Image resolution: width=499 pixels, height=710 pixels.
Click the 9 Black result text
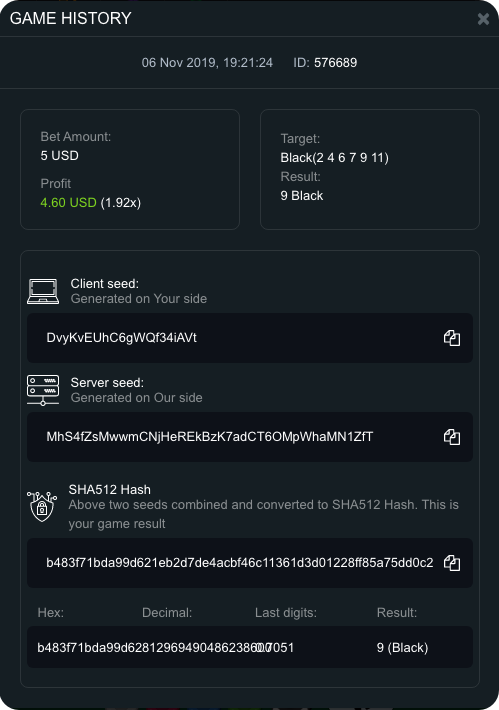[x=302, y=196]
